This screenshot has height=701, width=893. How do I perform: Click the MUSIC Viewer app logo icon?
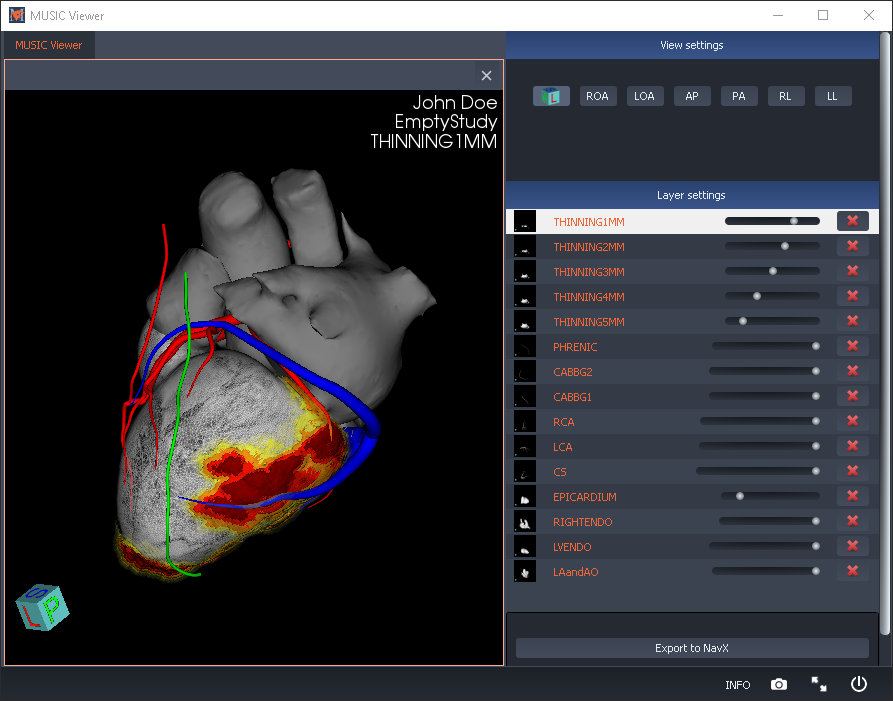[x=17, y=15]
